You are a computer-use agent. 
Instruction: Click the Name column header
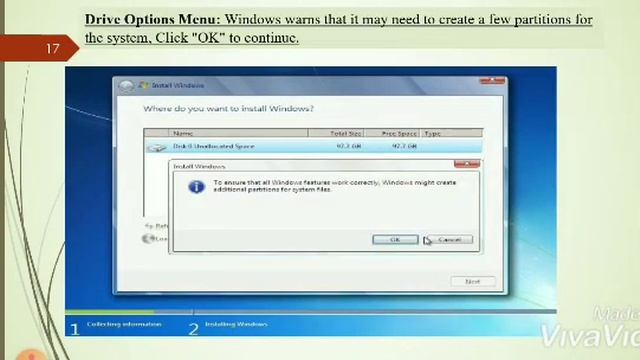[238, 133]
